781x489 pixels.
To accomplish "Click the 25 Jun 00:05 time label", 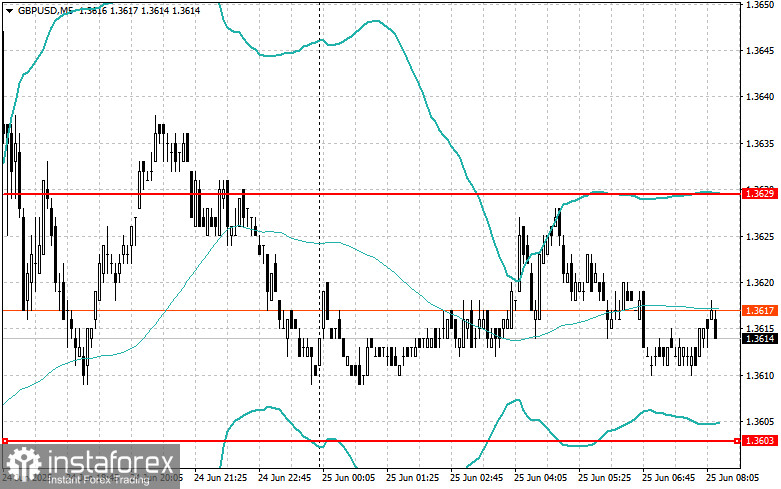I will coord(348,478).
